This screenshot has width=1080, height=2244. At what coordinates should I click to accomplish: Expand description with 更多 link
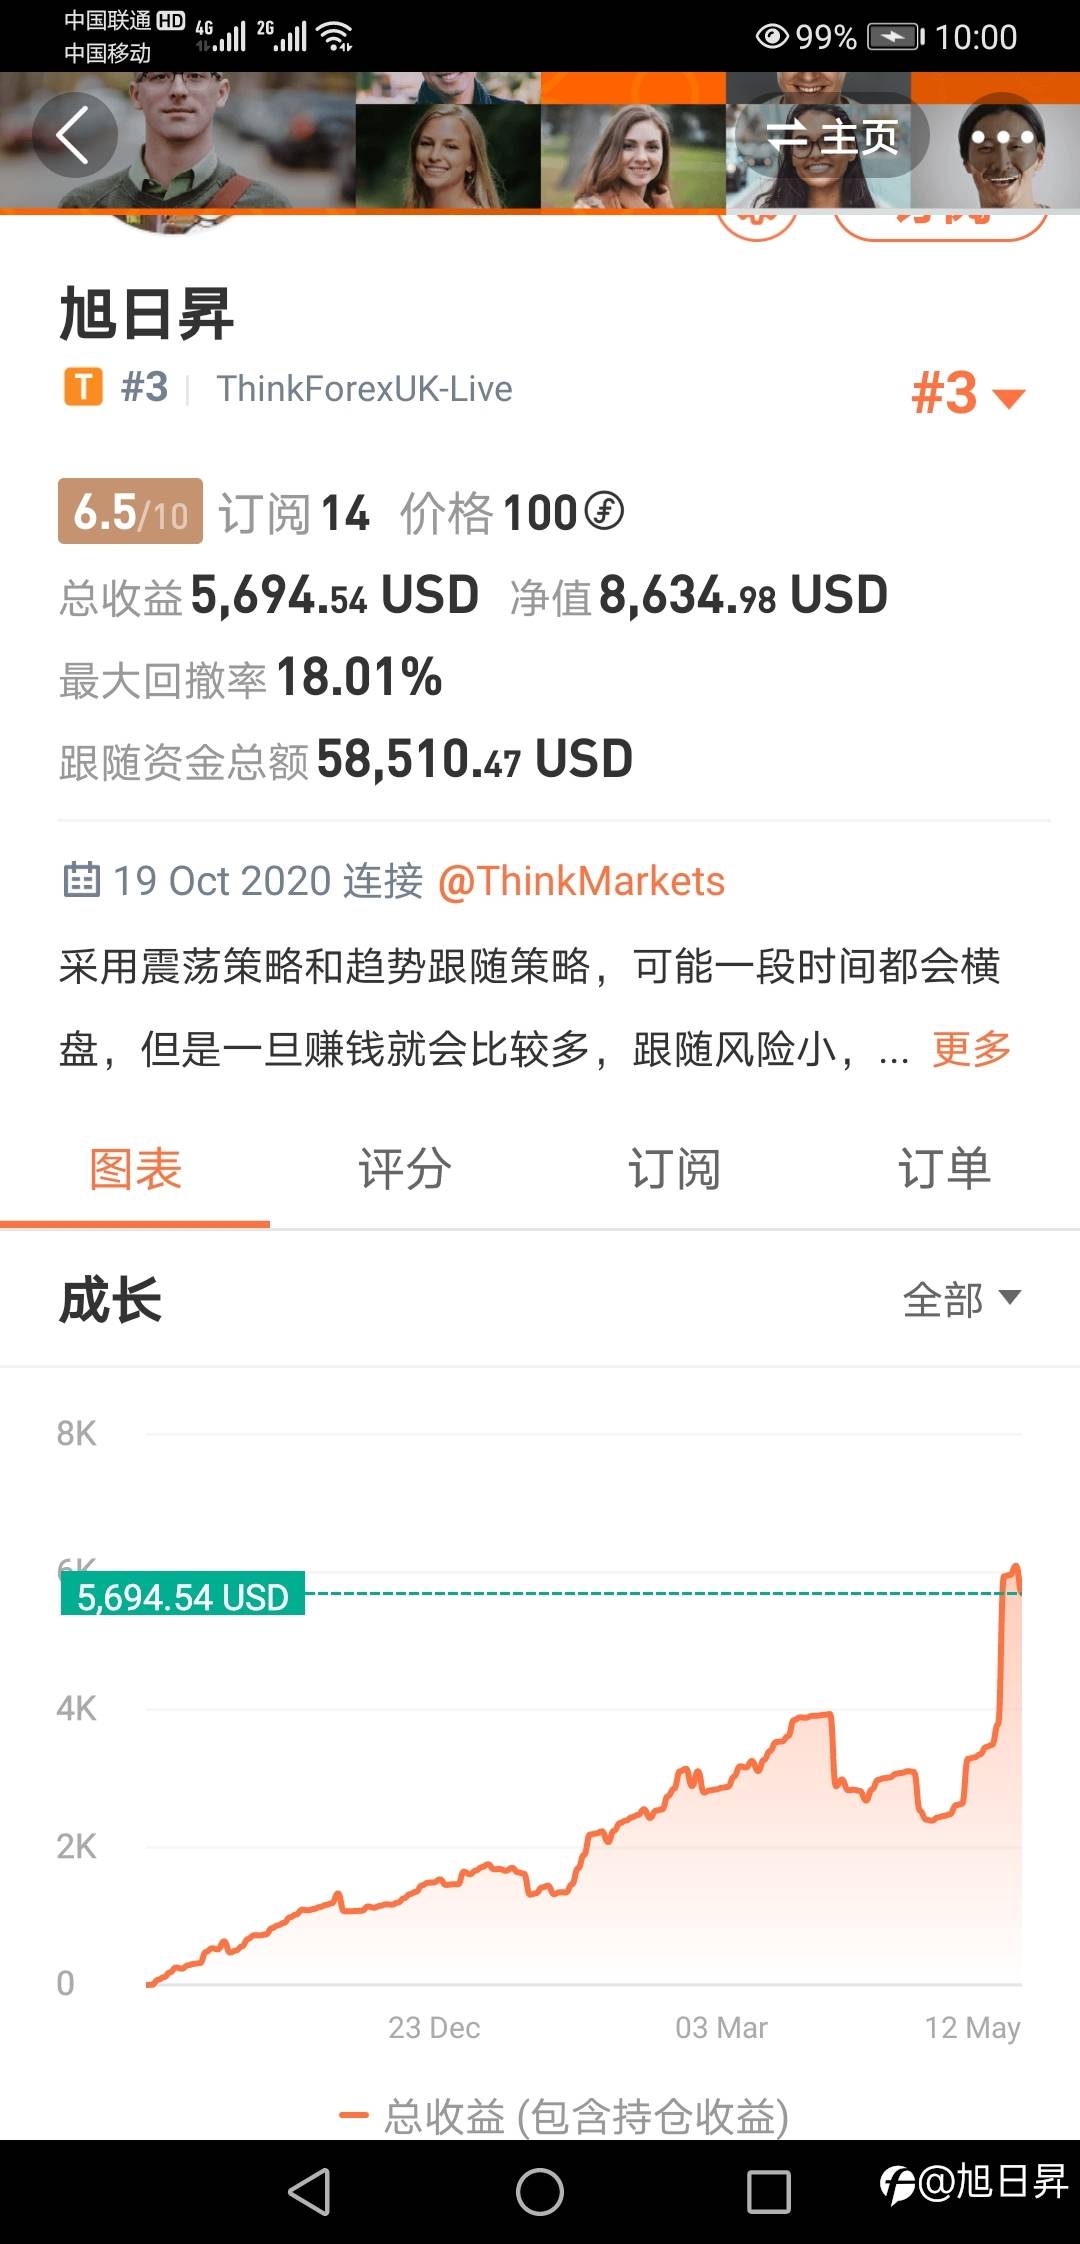(x=971, y=1049)
